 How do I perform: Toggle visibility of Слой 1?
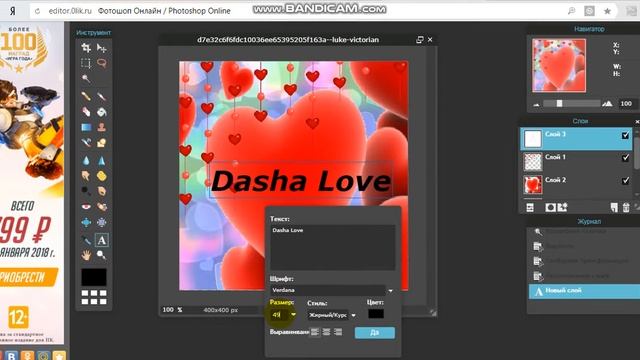(625, 157)
